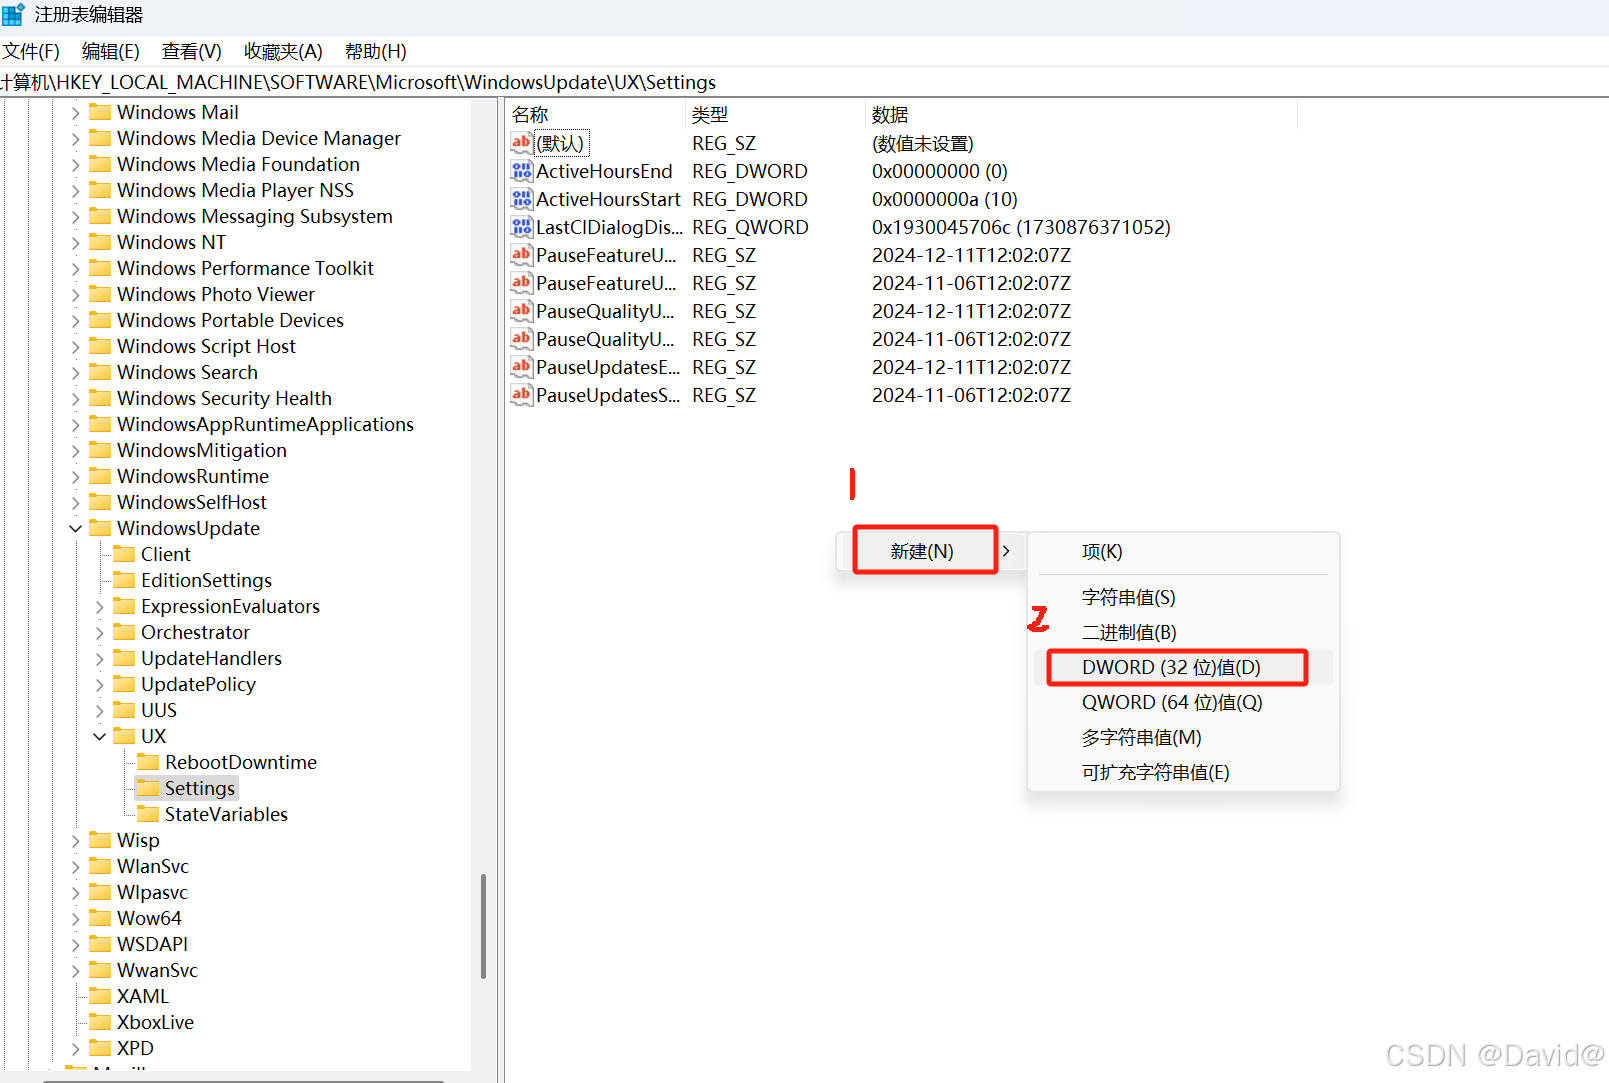Screen dimensions: 1609x1083
Task: Click the Windows NT folder icon
Action: click(x=100, y=241)
